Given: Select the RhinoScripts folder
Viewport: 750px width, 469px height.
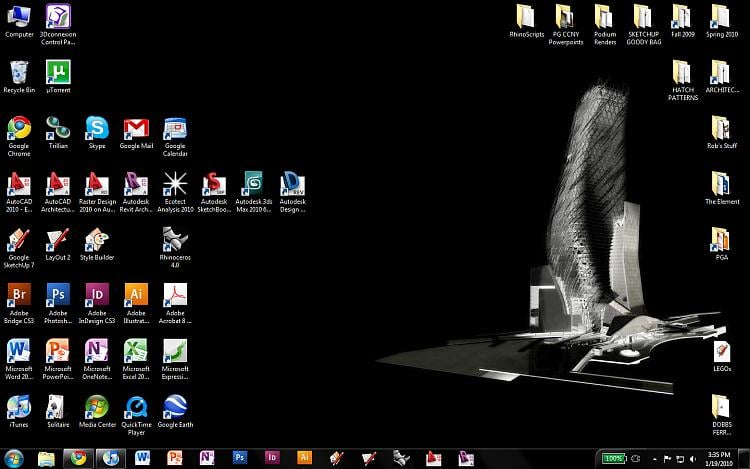Looking at the screenshot, I should (x=527, y=20).
